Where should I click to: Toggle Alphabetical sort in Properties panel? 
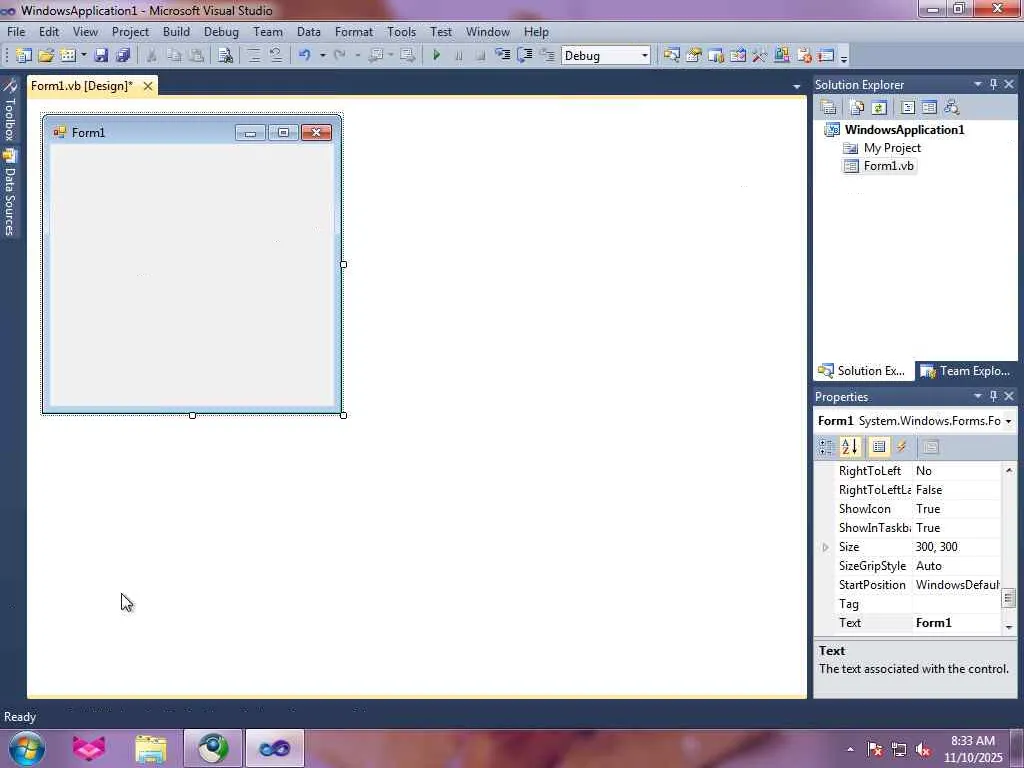click(850, 447)
